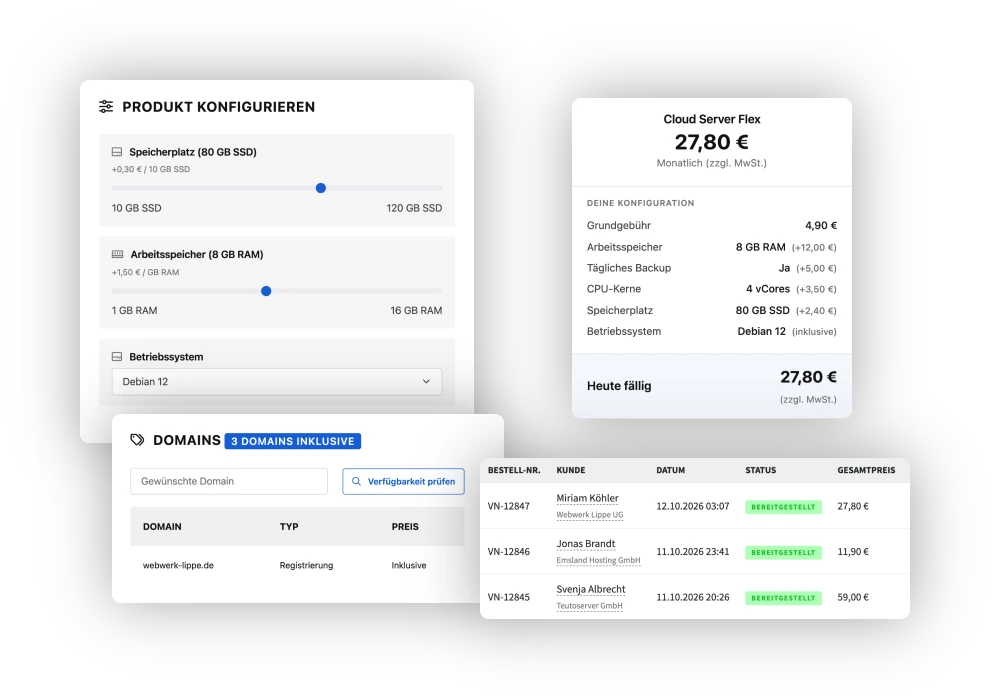The width and height of the screenshot is (1000, 700).
Task: Click the storage icon next to Speicherplatz
Action: tap(117, 152)
